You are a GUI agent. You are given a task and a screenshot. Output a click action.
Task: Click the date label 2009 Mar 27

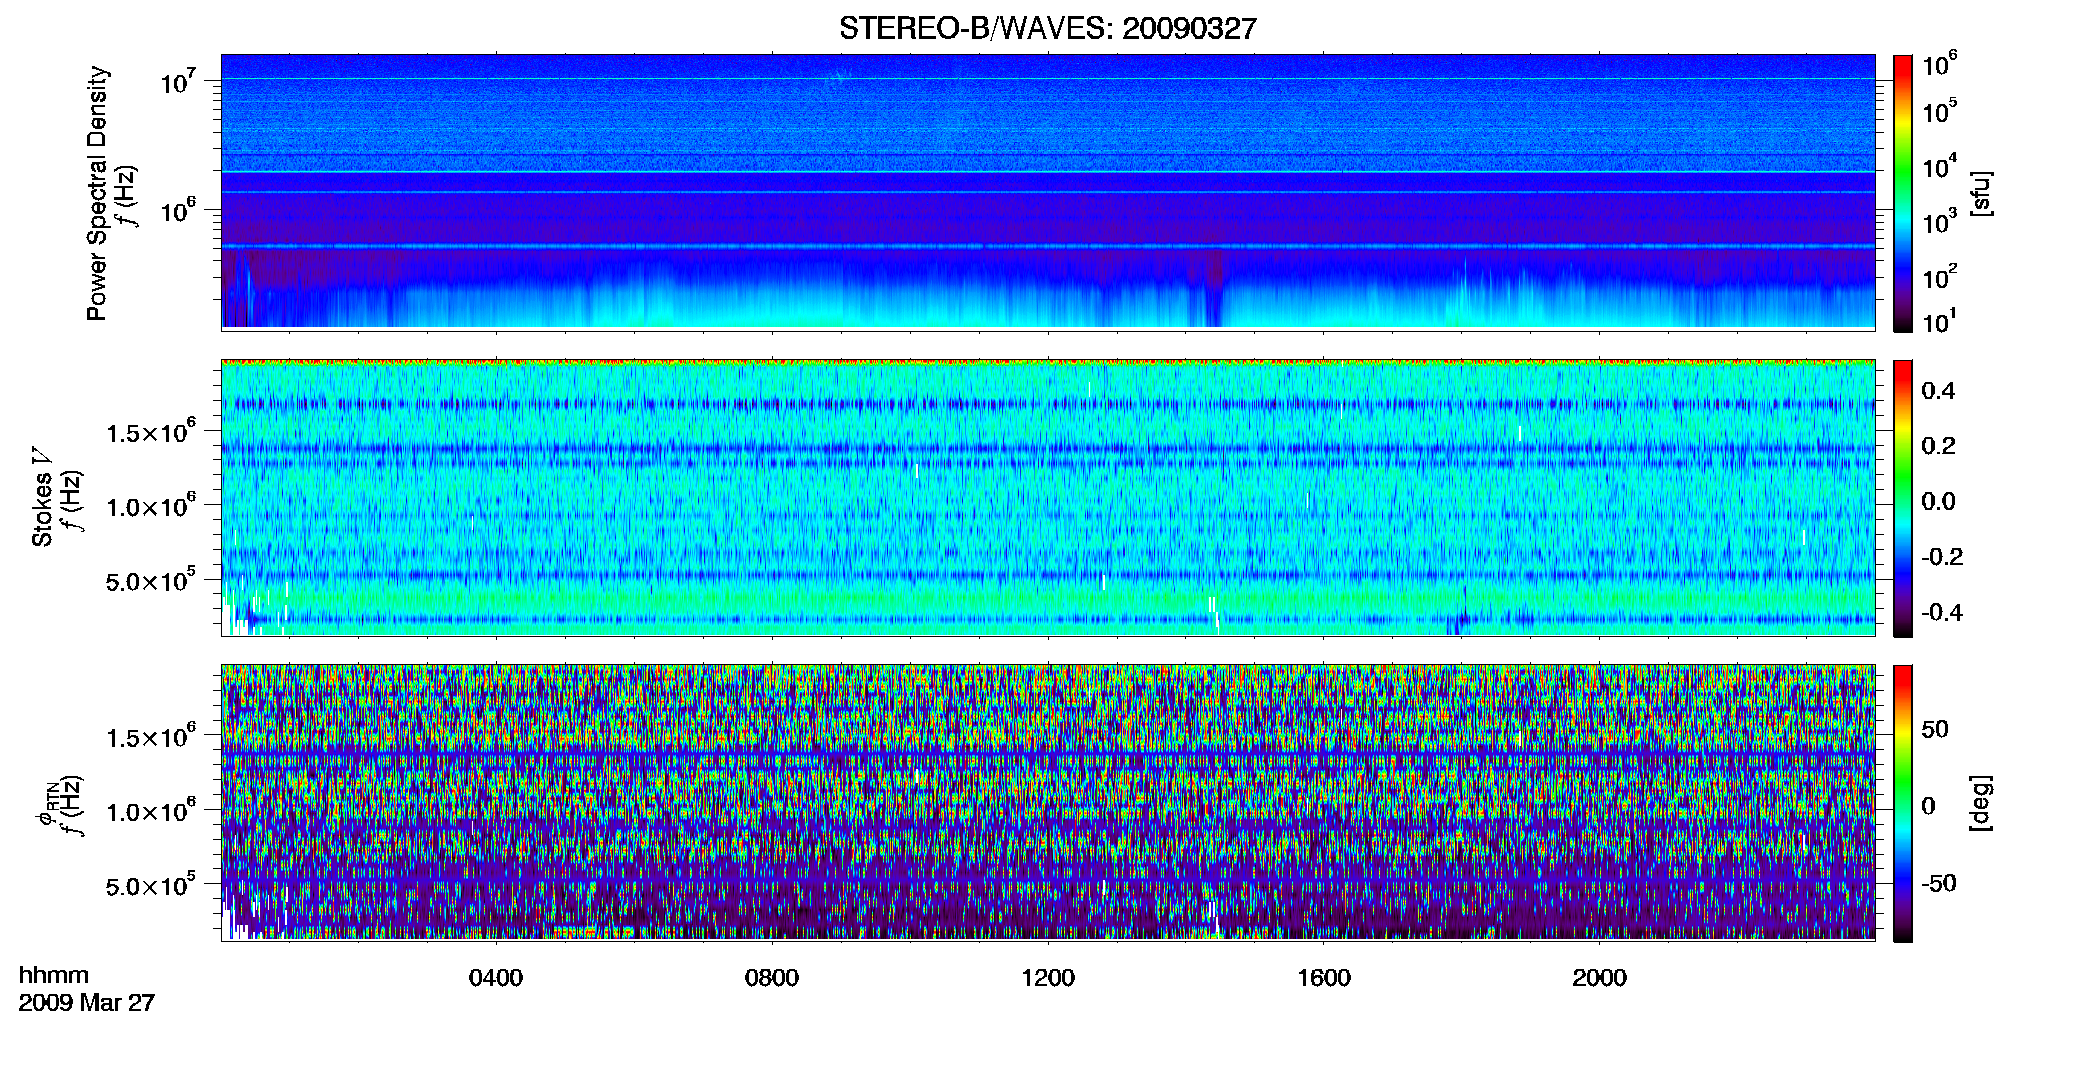point(87,1002)
